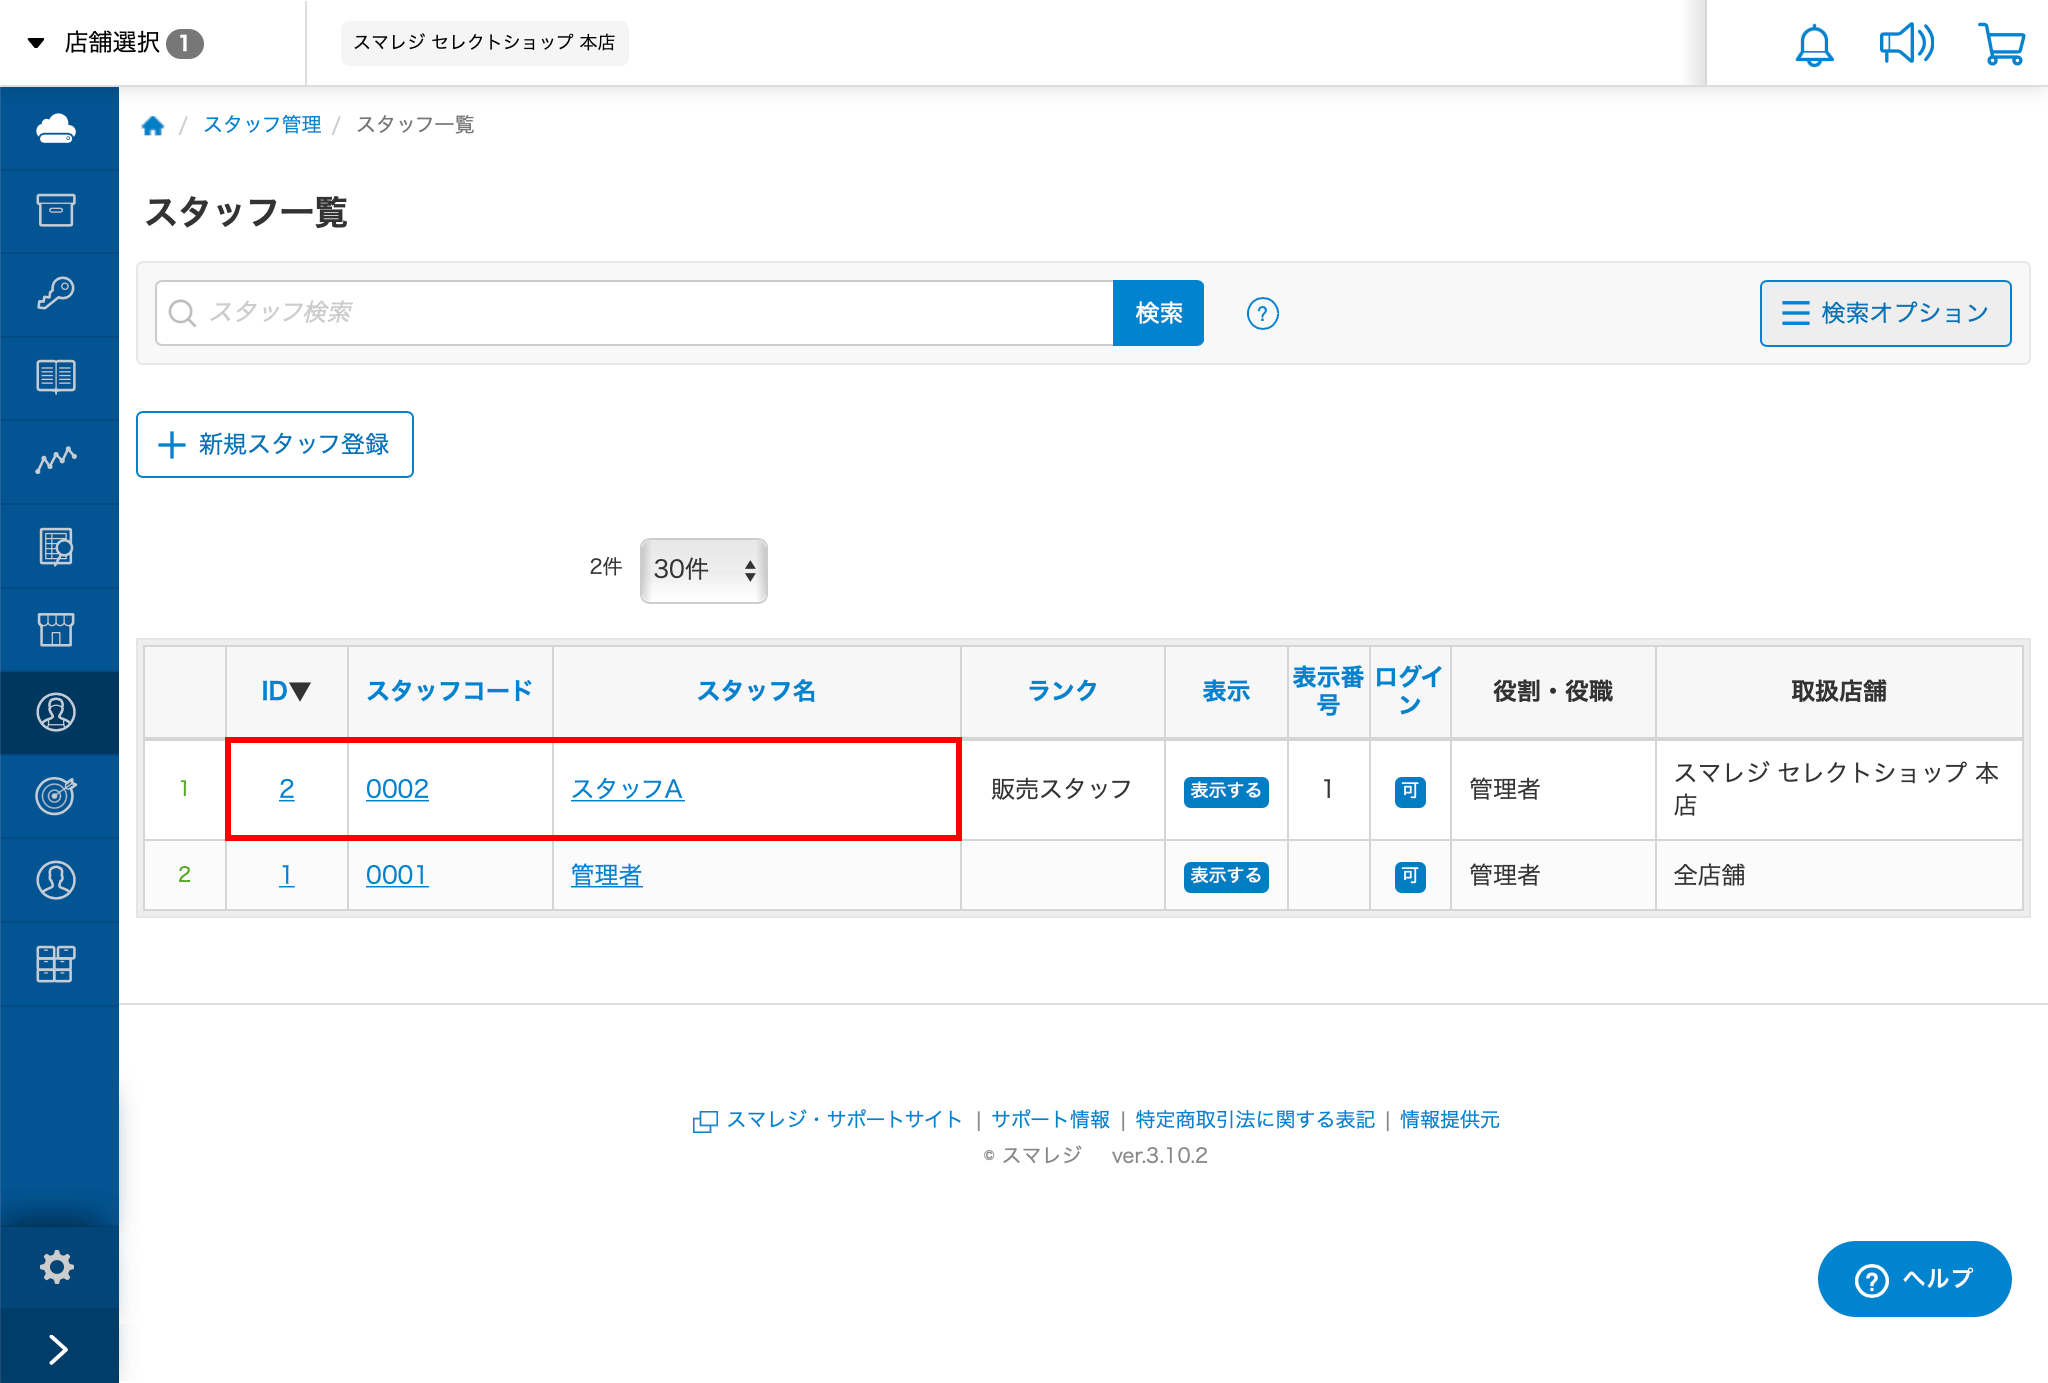Open the 店舗選択 store selection dropdown

pos(115,43)
